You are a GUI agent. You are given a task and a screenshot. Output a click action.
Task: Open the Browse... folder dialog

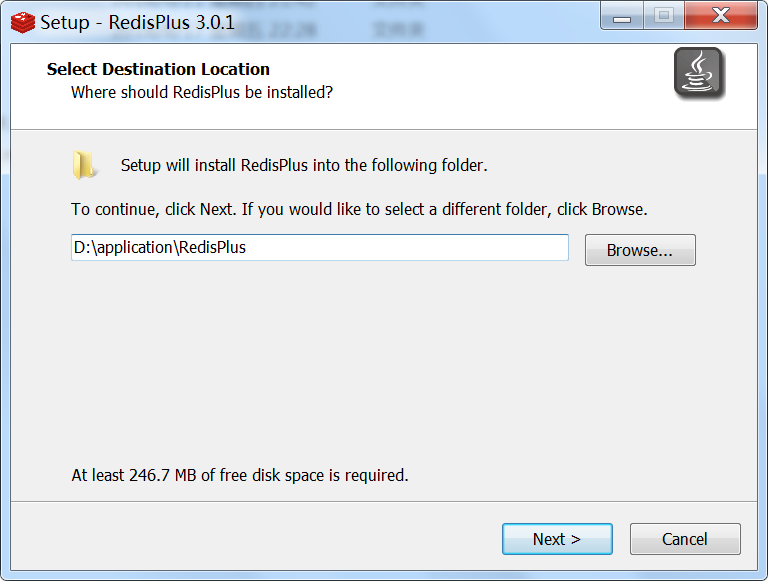click(x=640, y=250)
